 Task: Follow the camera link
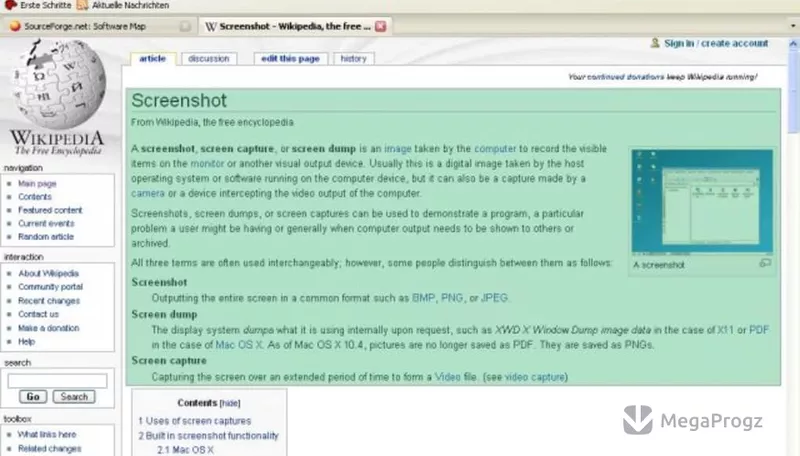[148, 194]
